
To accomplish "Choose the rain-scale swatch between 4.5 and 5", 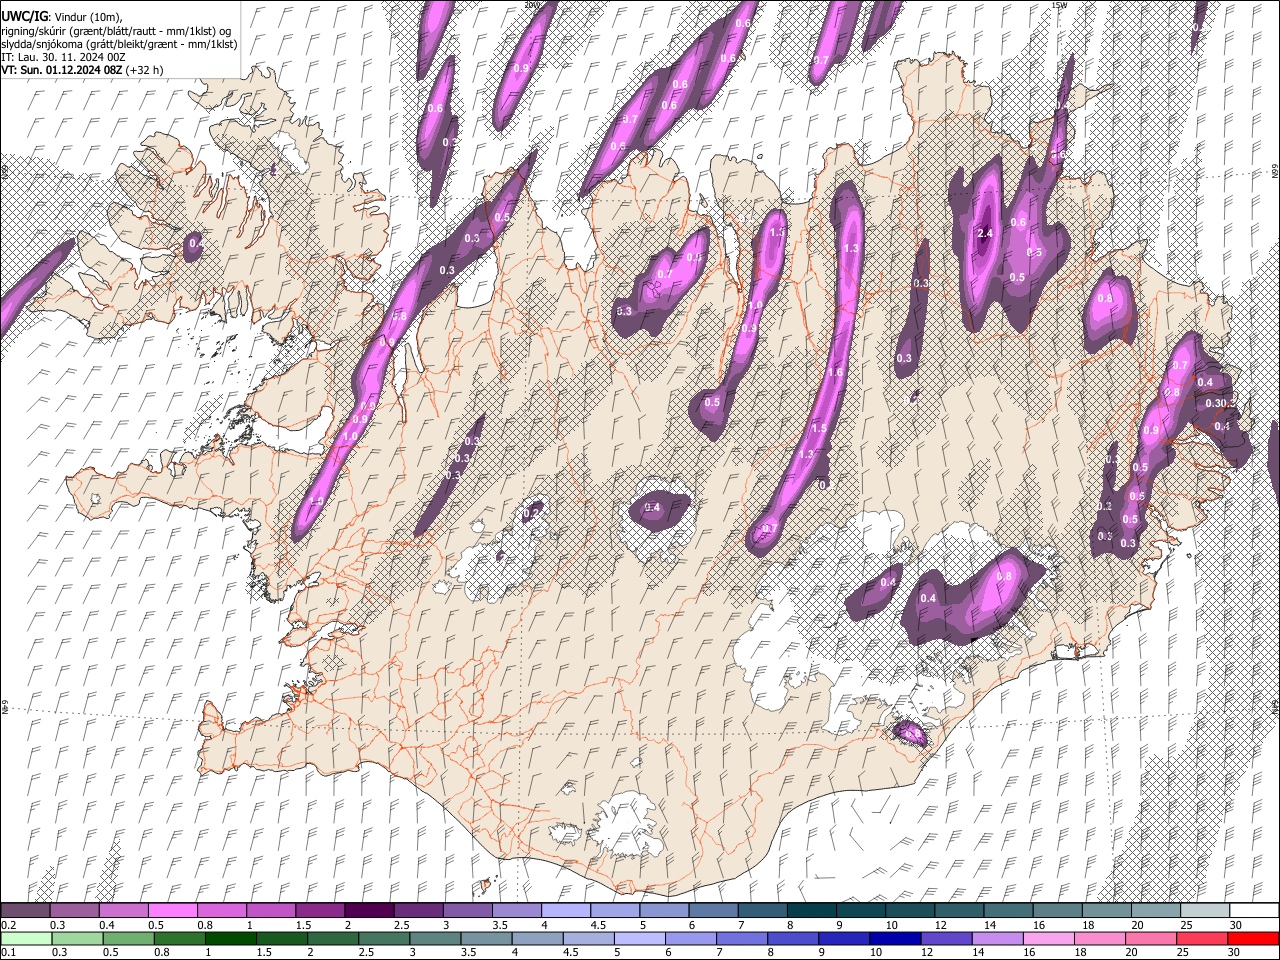I will (588, 938).
